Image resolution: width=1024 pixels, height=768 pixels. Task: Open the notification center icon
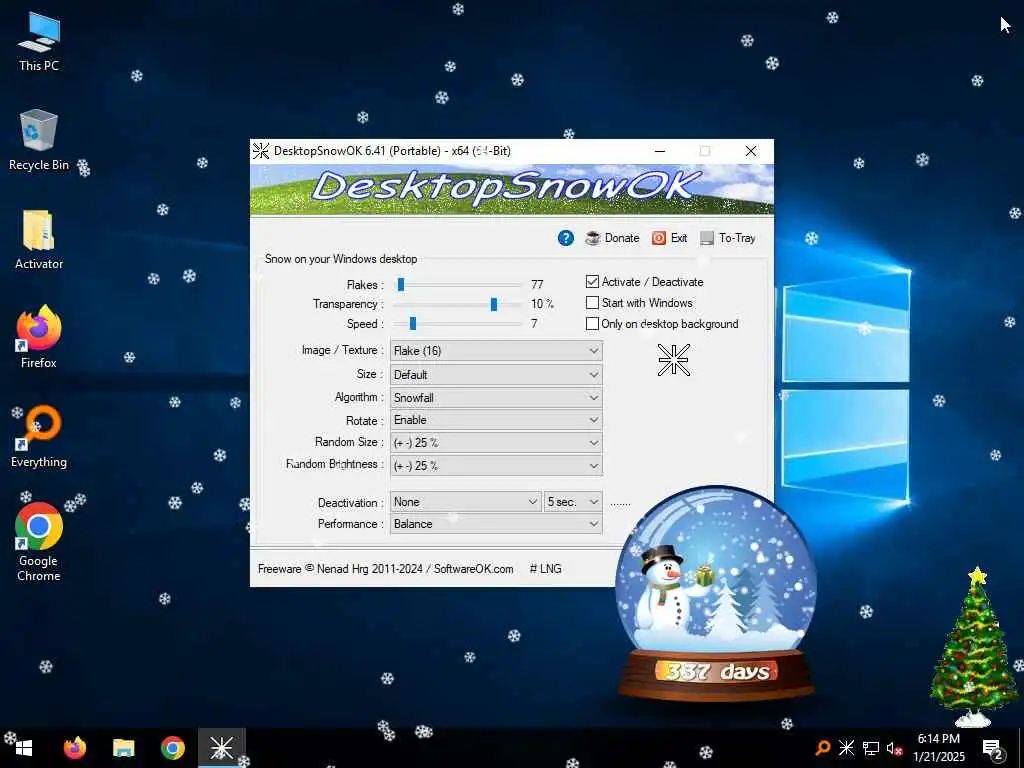coord(993,748)
